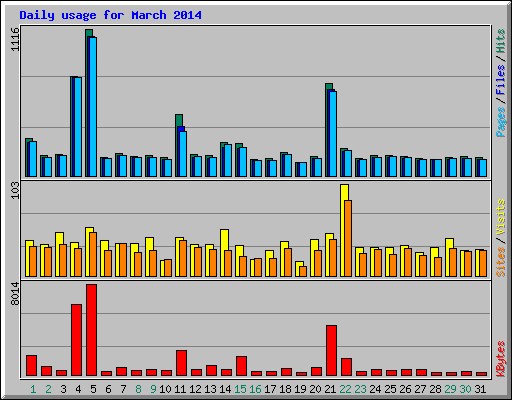Screen dimensions: 512x400
Task: Click the cyan pages bar for day 4
Action: 78,127
